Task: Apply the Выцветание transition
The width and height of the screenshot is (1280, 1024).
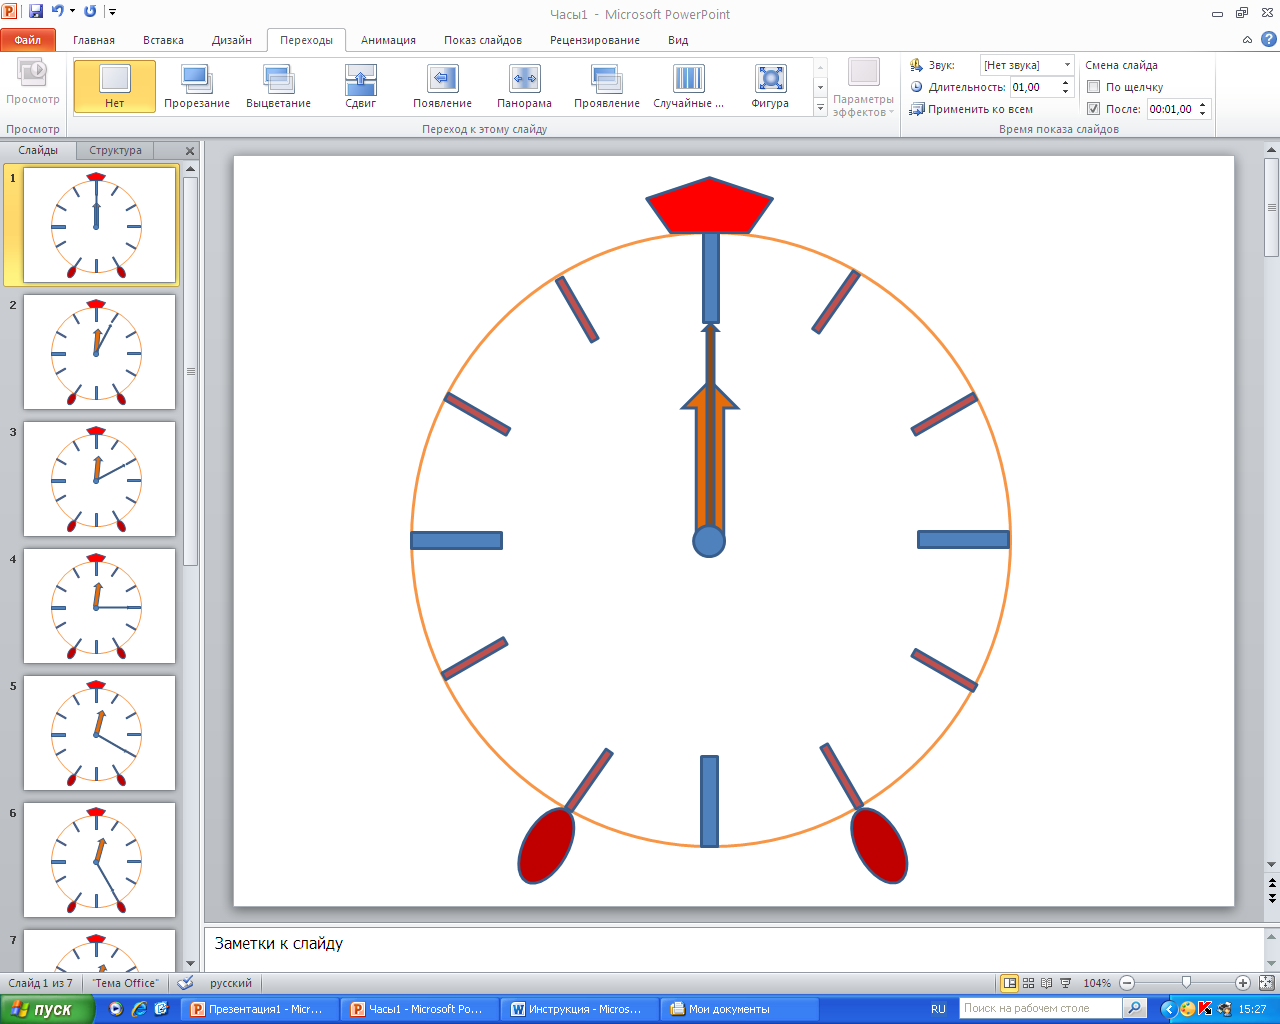Action: coord(278,85)
